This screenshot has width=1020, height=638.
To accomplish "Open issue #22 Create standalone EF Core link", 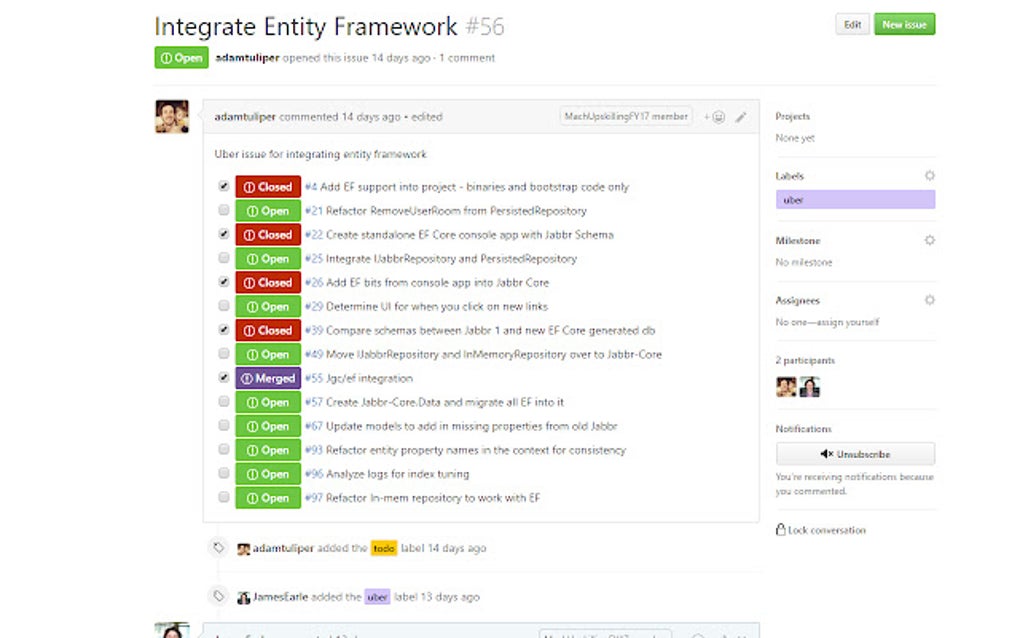I will [459, 235].
